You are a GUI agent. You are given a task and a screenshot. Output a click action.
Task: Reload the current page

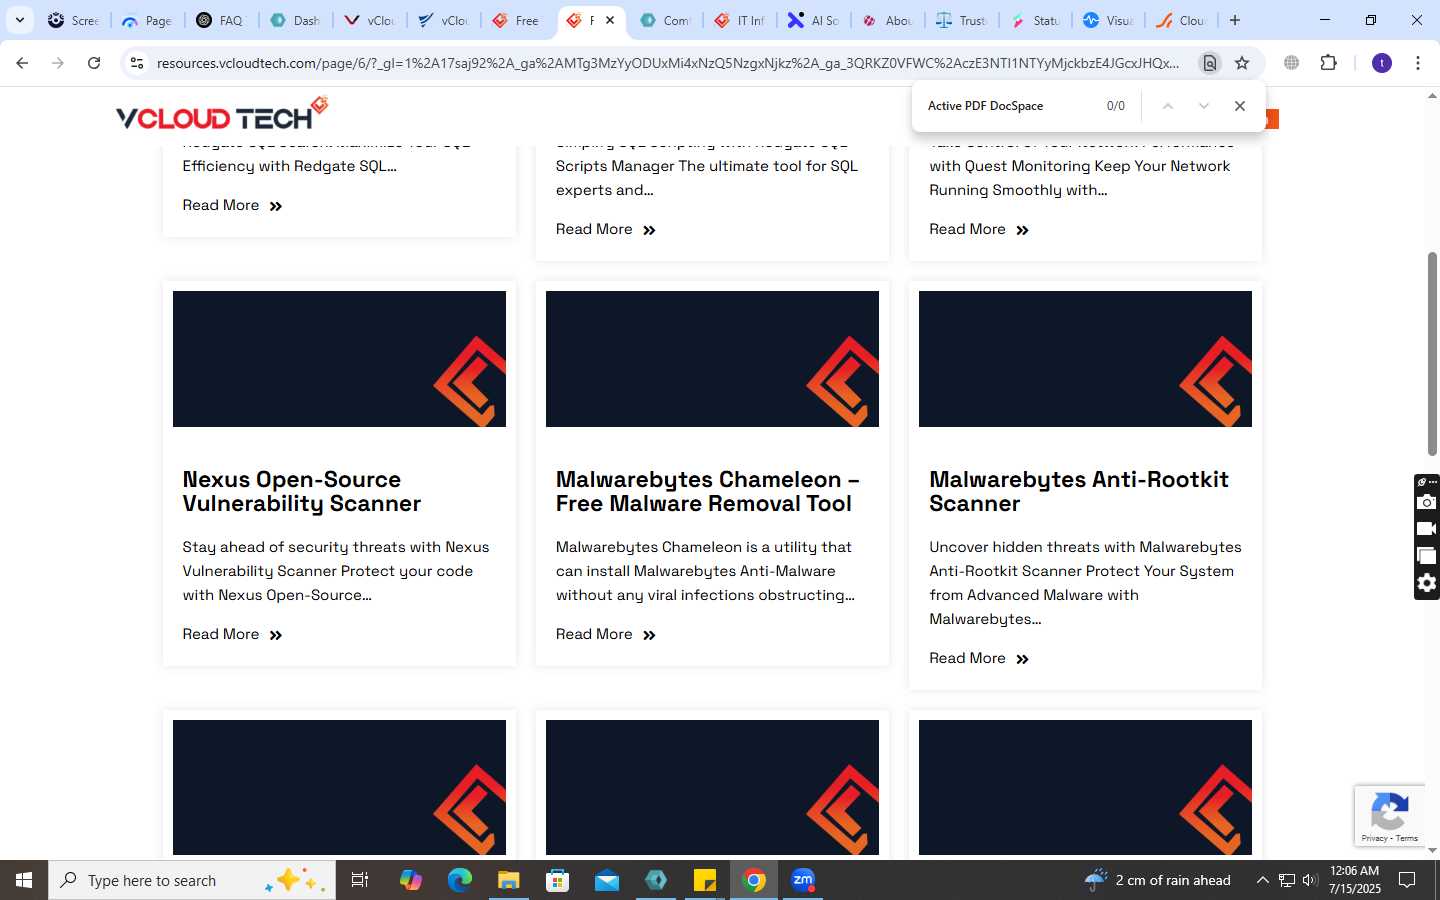click(94, 63)
